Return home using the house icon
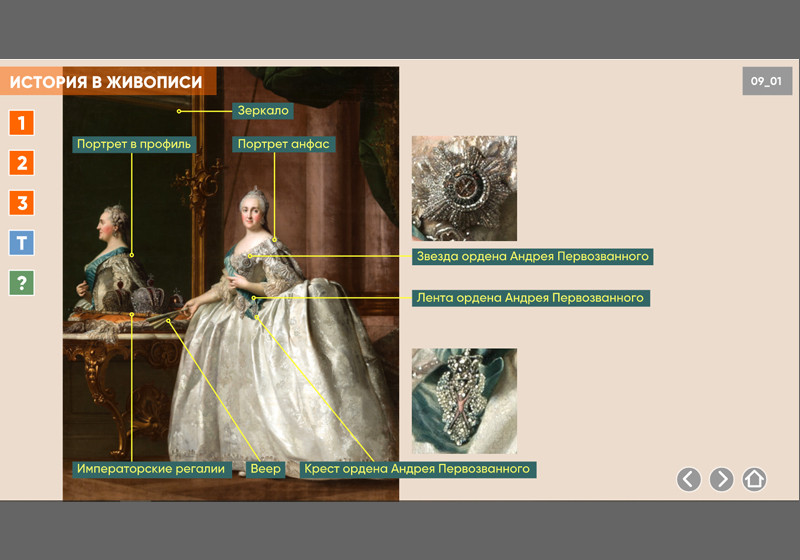This screenshot has width=800, height=560. point(754,479)
